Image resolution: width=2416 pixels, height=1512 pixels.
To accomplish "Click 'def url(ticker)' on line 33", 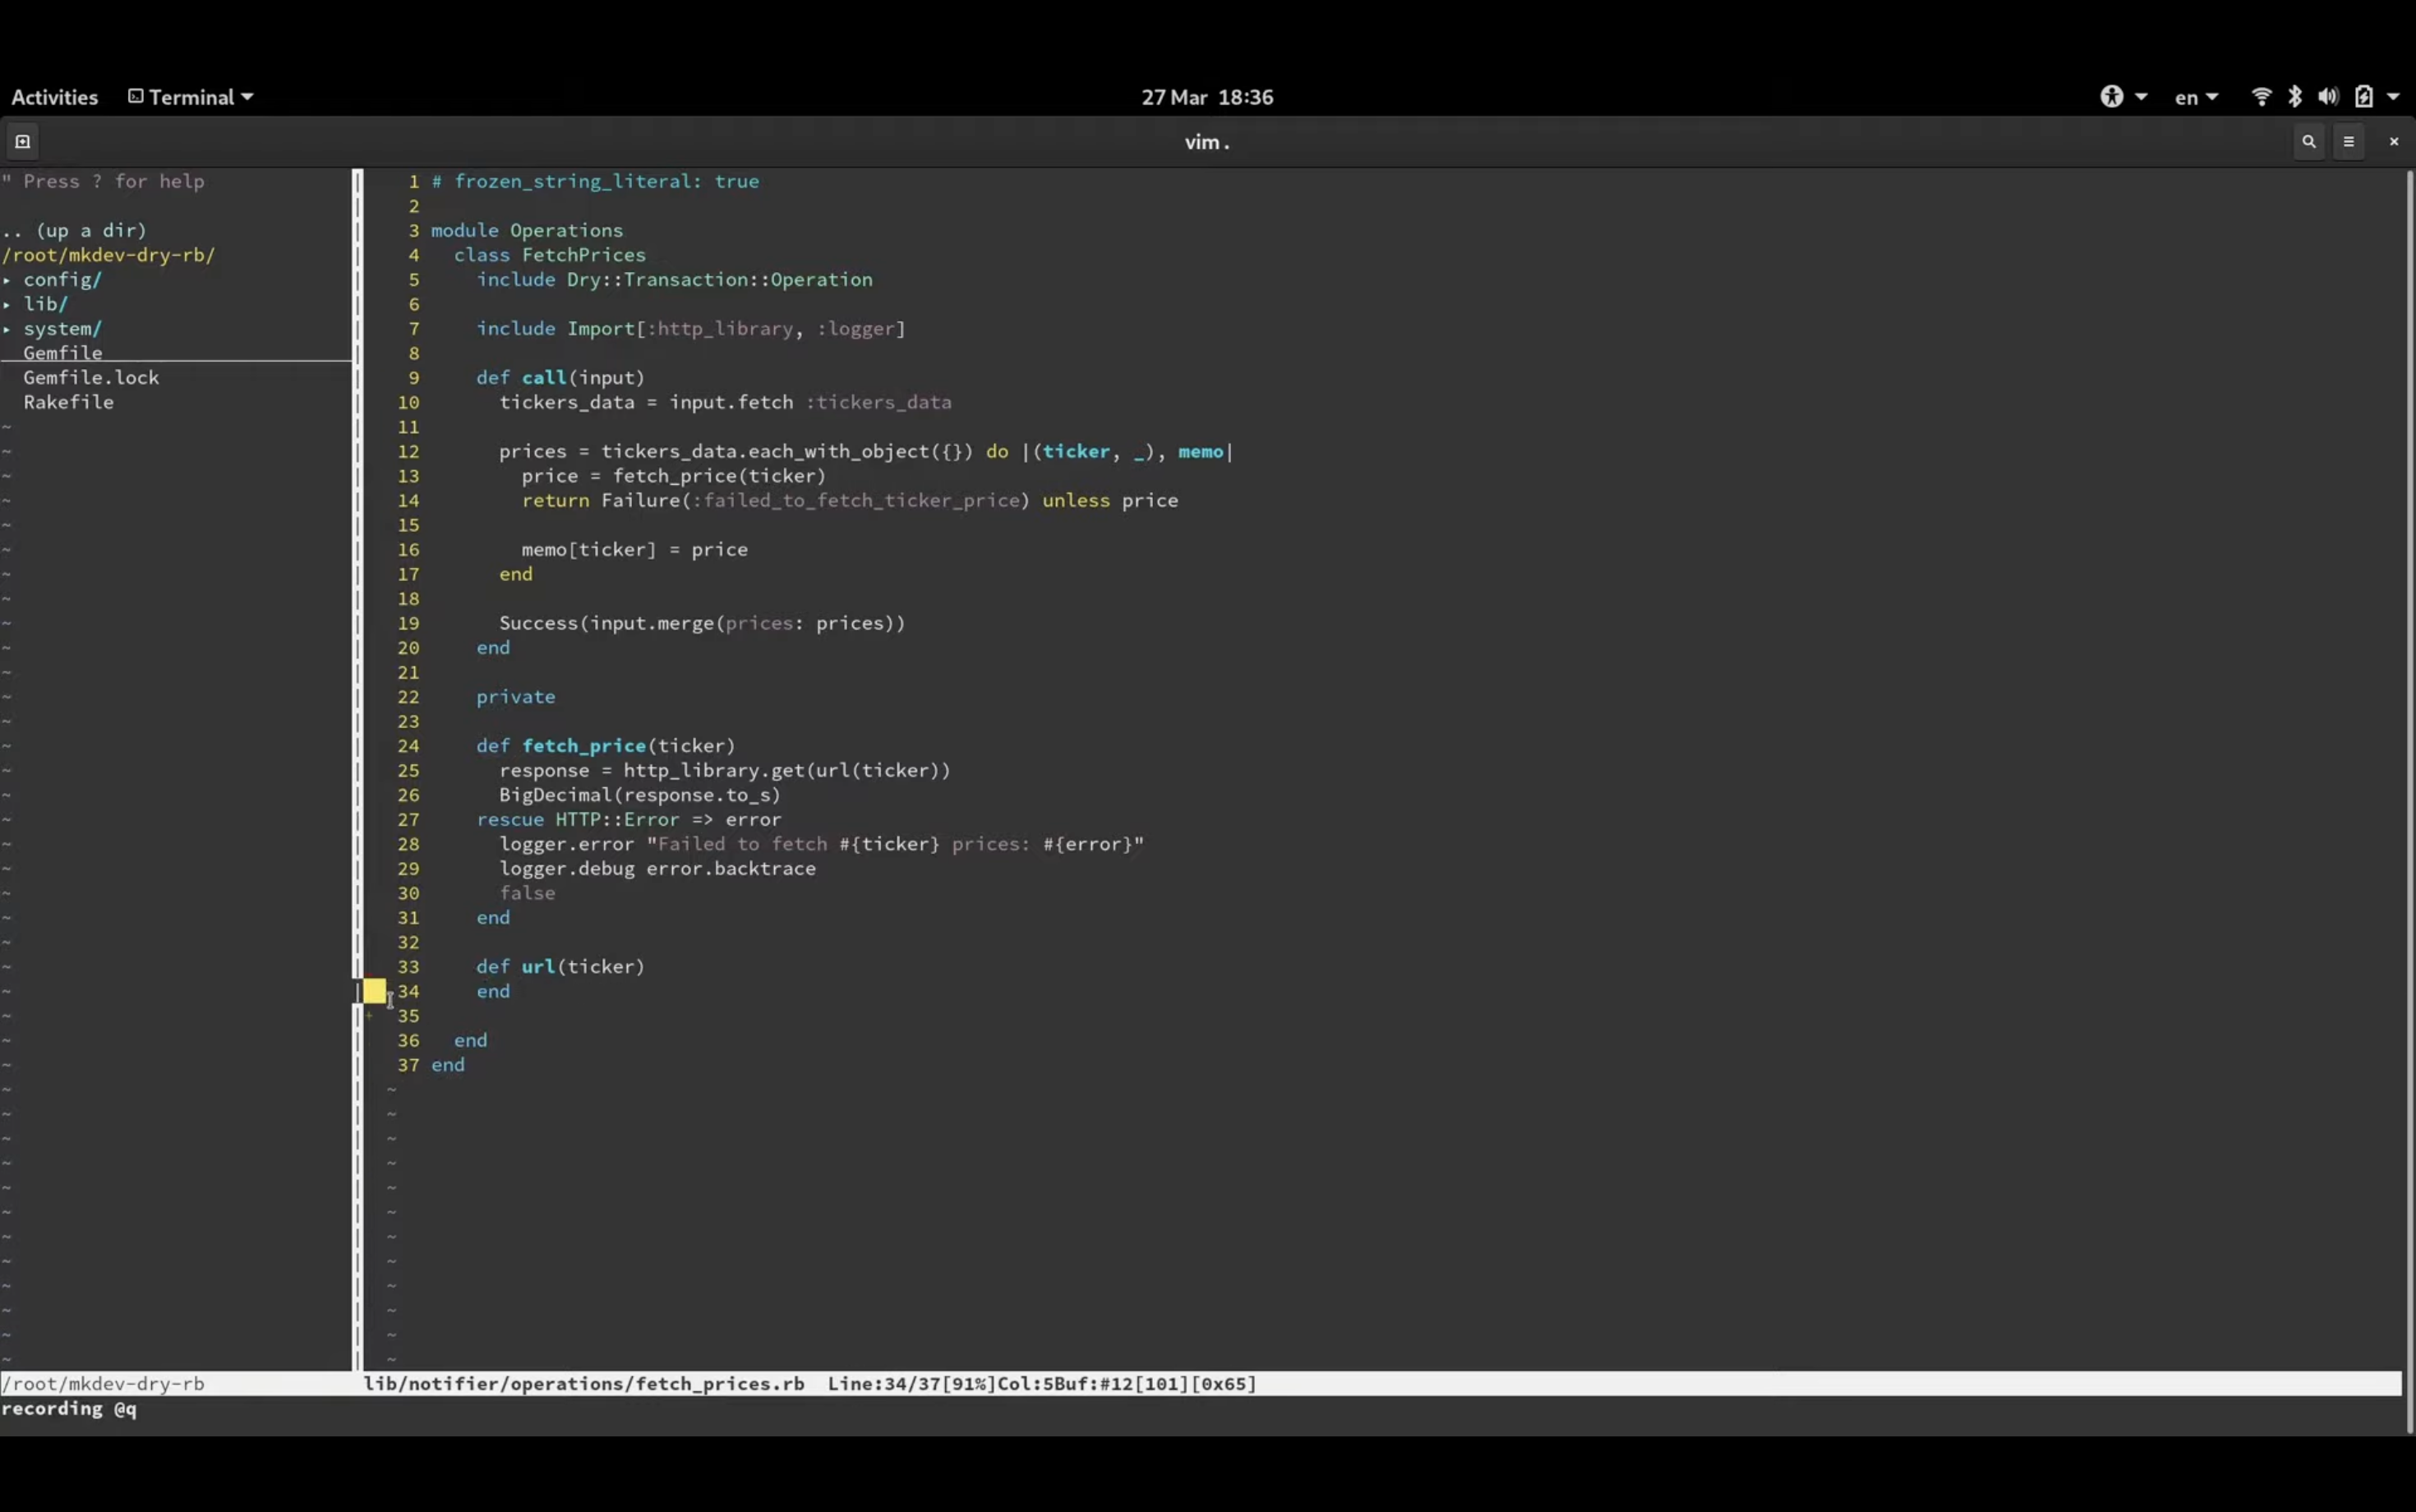I will coord(561,966).
